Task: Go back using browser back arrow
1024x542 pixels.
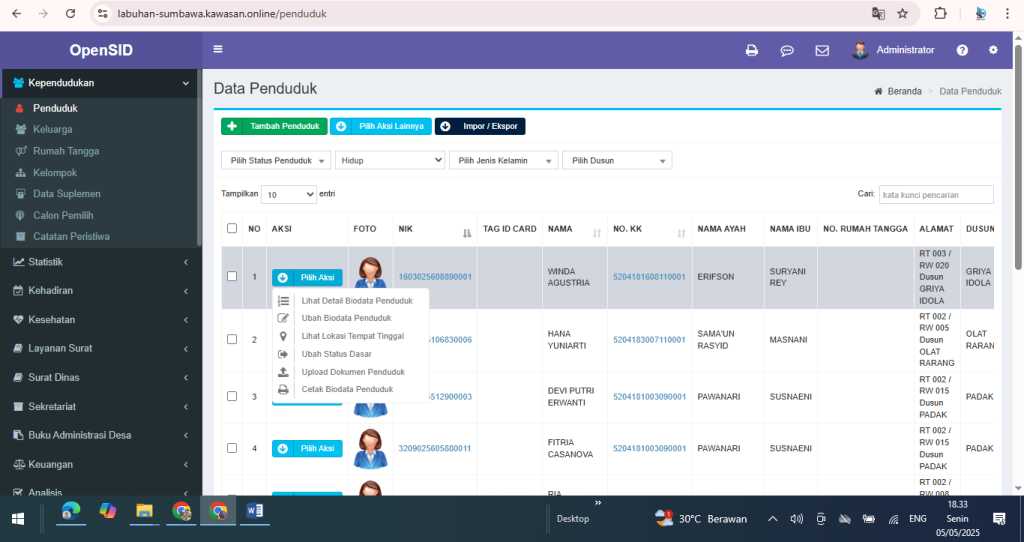Action: click(17, 13)
